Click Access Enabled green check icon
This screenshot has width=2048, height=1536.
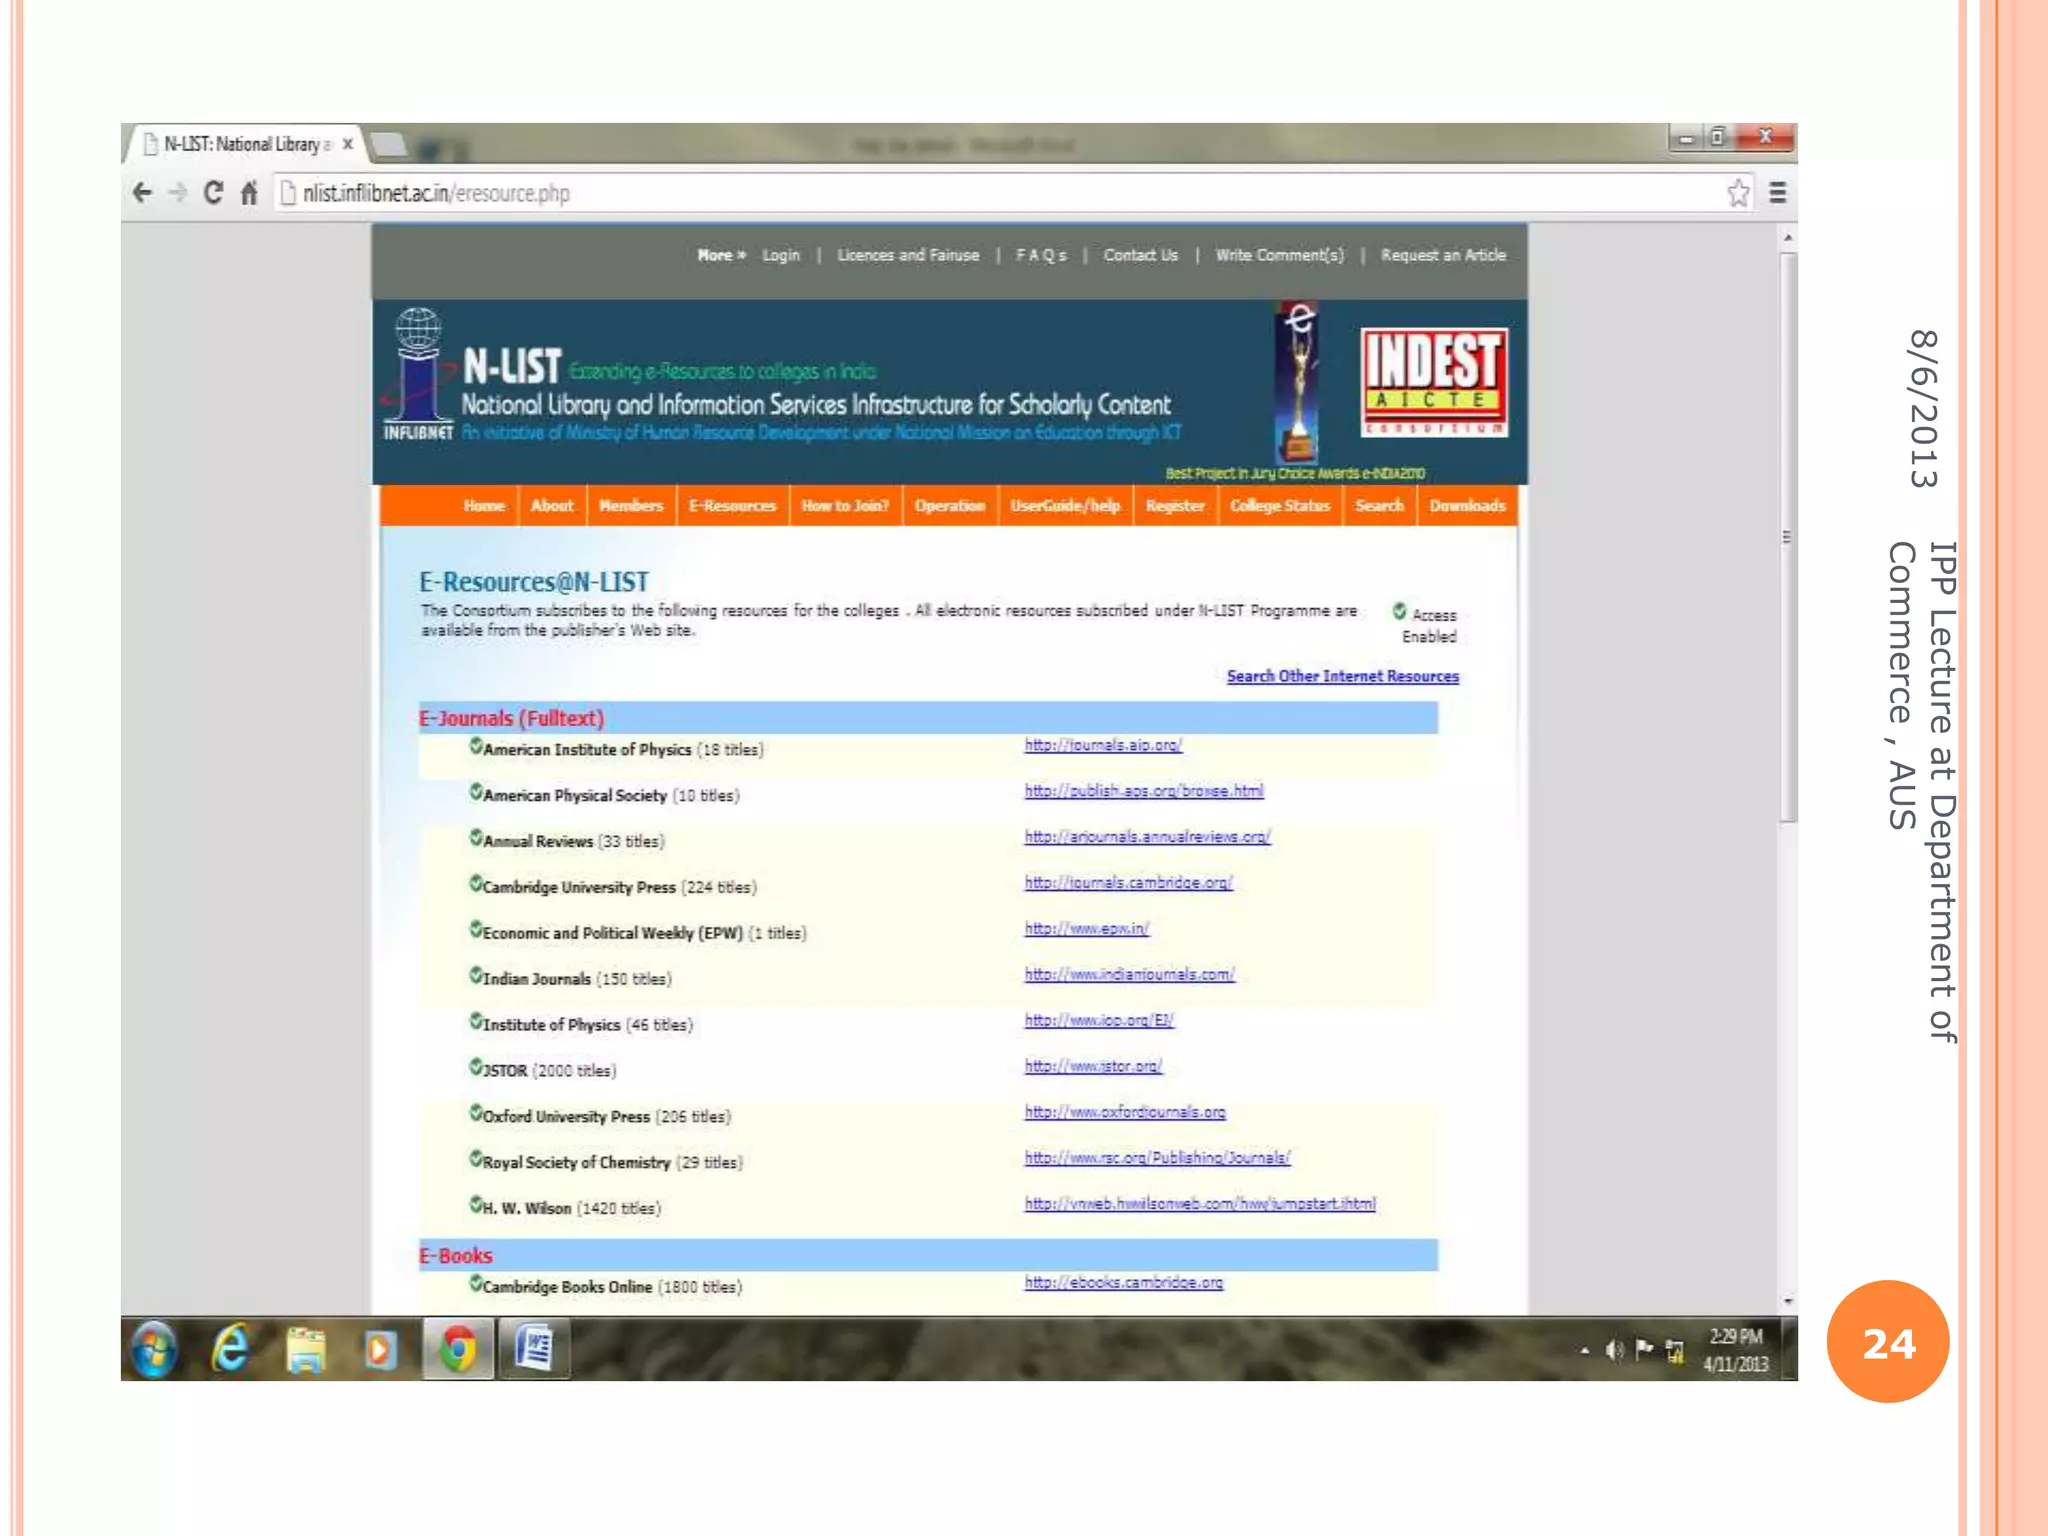(x=1399, y=611)
